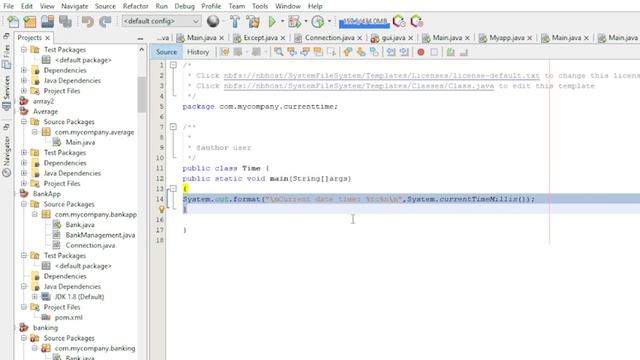Toggle Bookmark on current line

pyautogui.click(x=374, y=52)
